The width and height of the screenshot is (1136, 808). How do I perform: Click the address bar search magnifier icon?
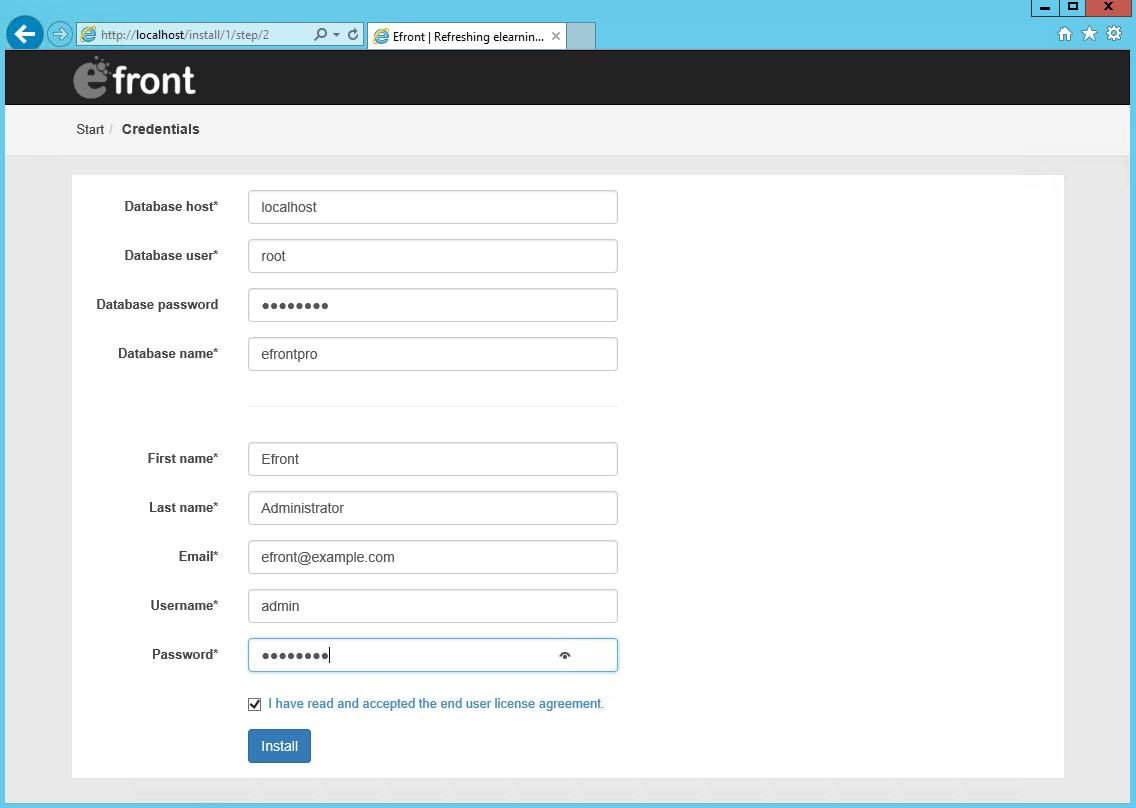(320, 34)
